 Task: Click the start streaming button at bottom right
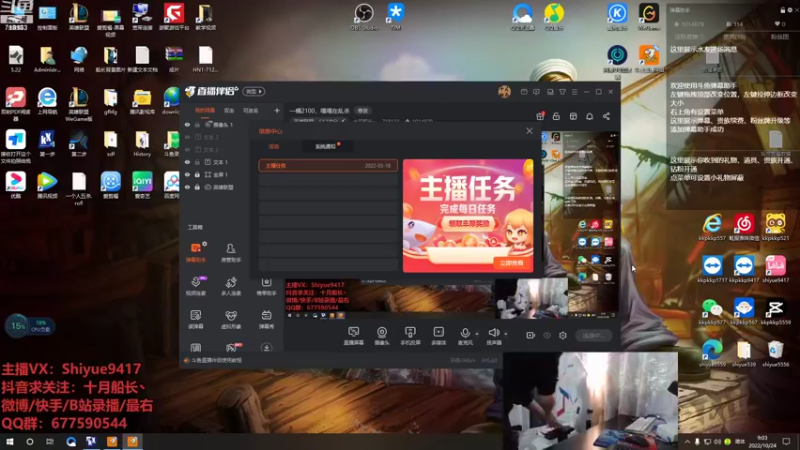[593, 335]
